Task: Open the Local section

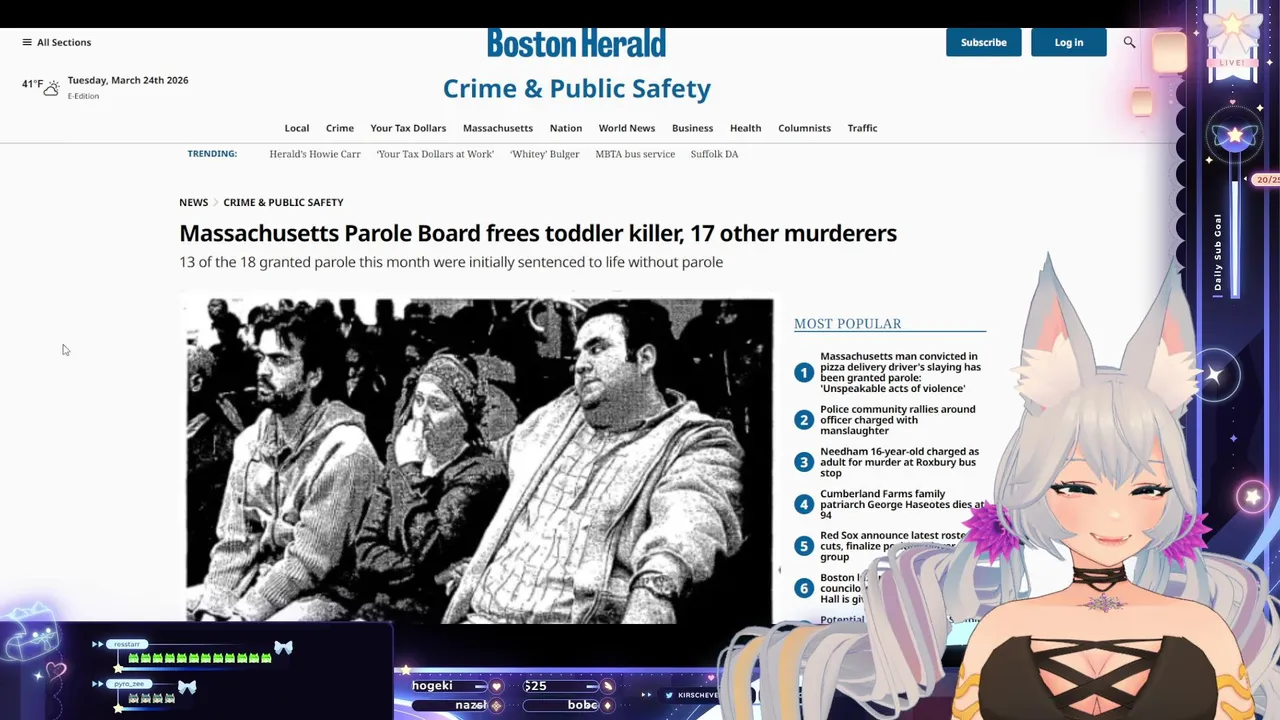Action: (297, 128)
